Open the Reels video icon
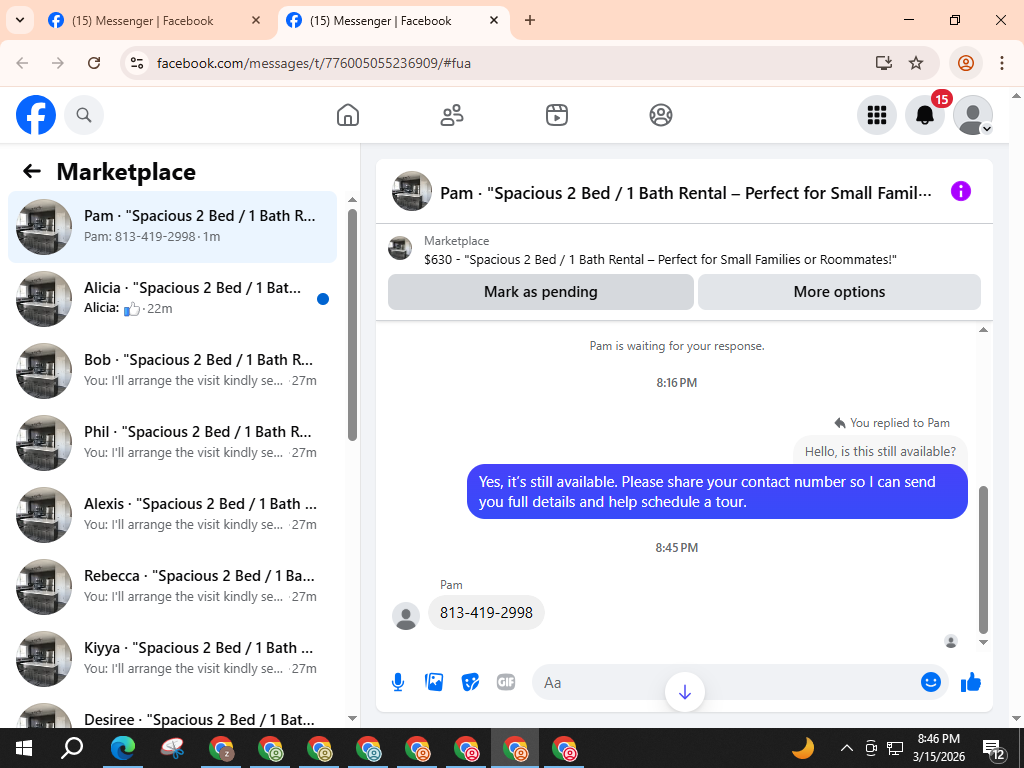Viewport: 1024px width, 768px height. coord(556,115)
